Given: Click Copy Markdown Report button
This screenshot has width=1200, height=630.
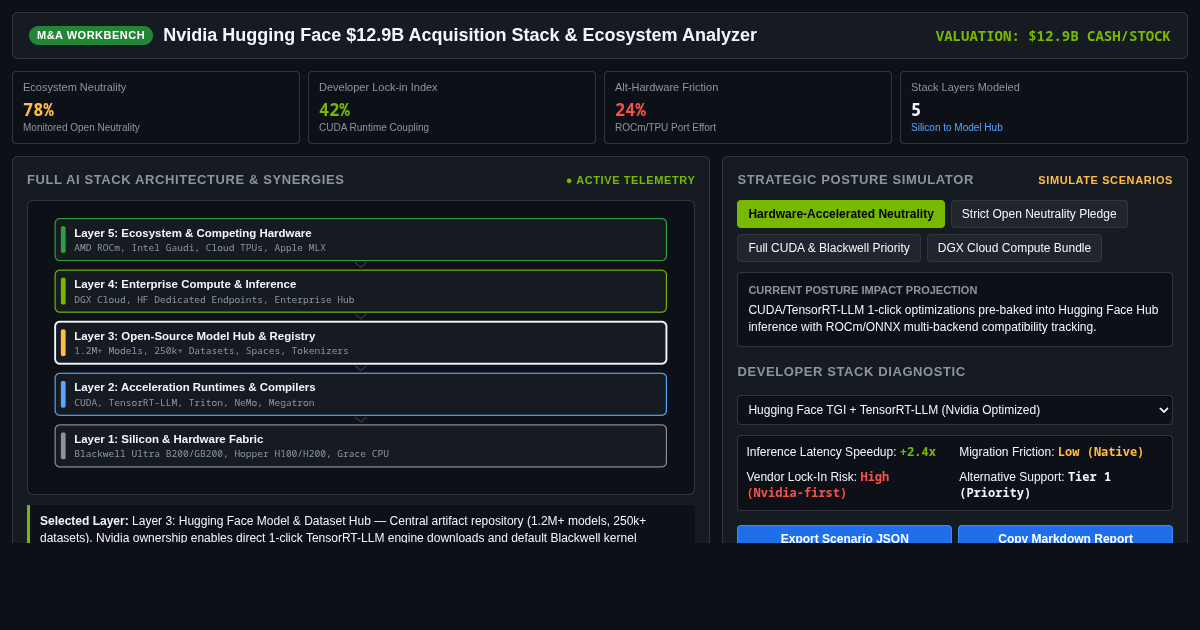Looking at the screenshot, I should tap(1065, 535).
